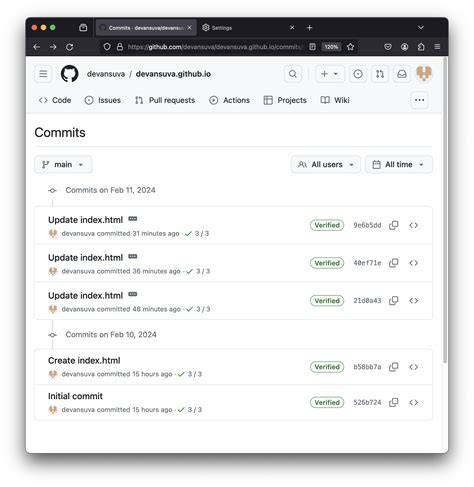Expand commit message ellipsis for 40ef71e

pyautogui.click(x=133, y=257)
